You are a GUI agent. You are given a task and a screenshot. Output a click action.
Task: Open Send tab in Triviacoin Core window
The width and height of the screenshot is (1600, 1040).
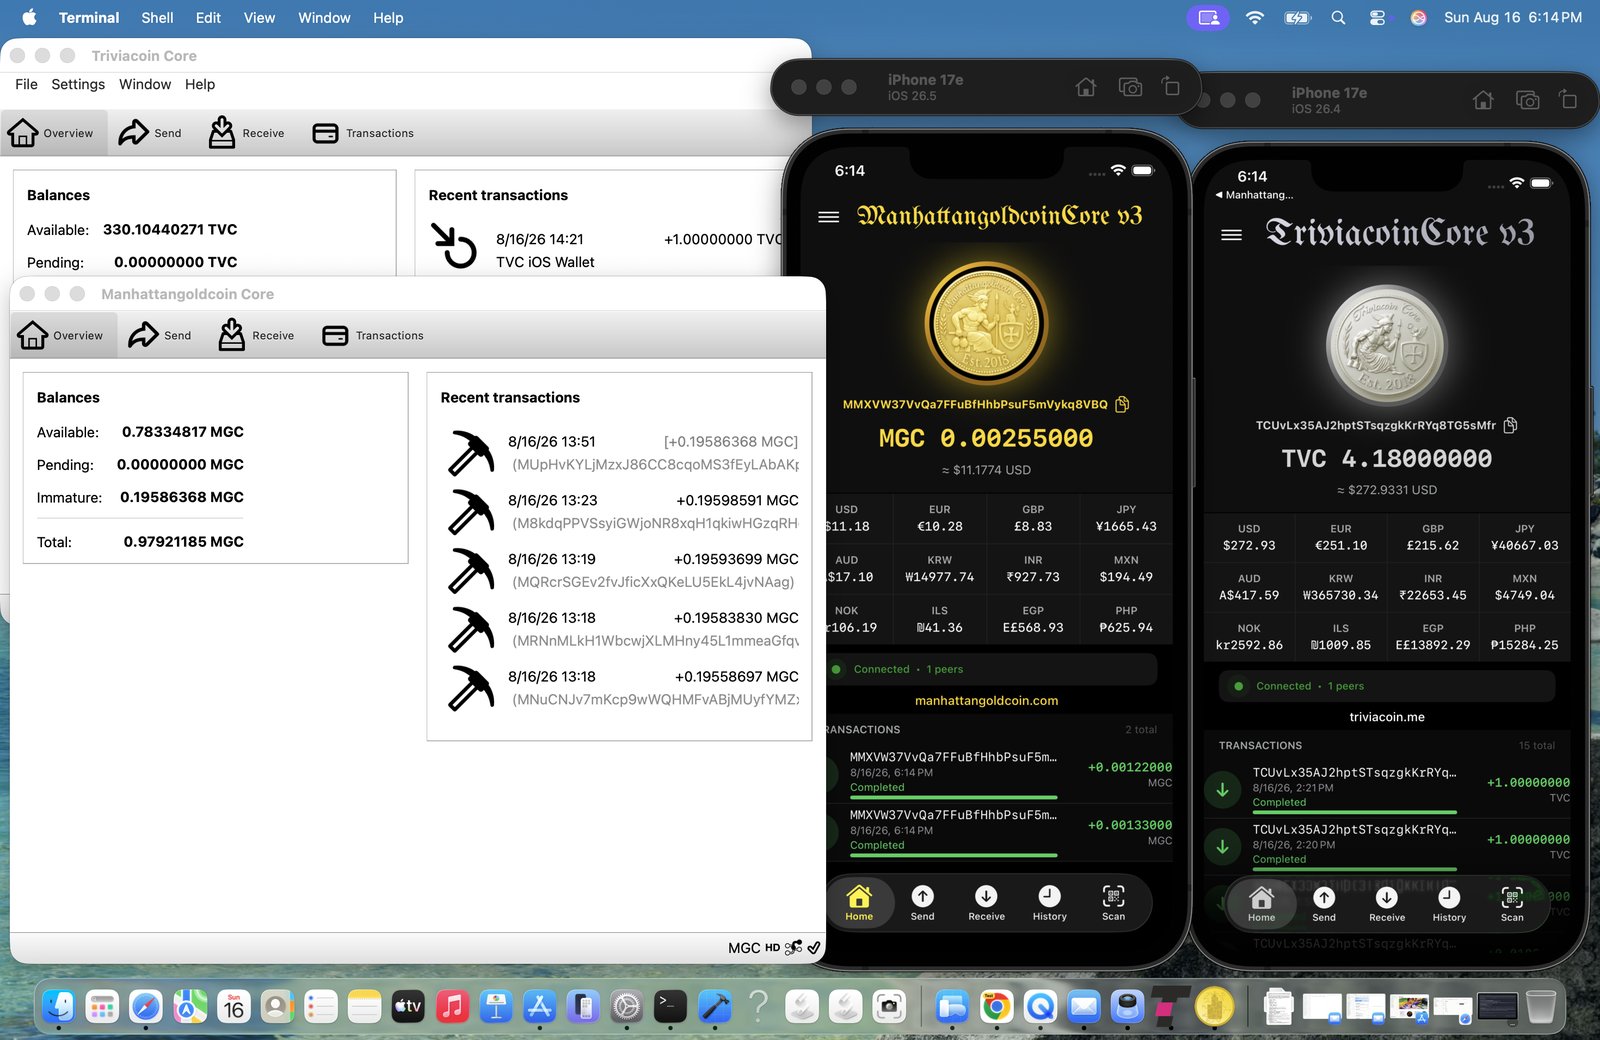click(150, 133)
